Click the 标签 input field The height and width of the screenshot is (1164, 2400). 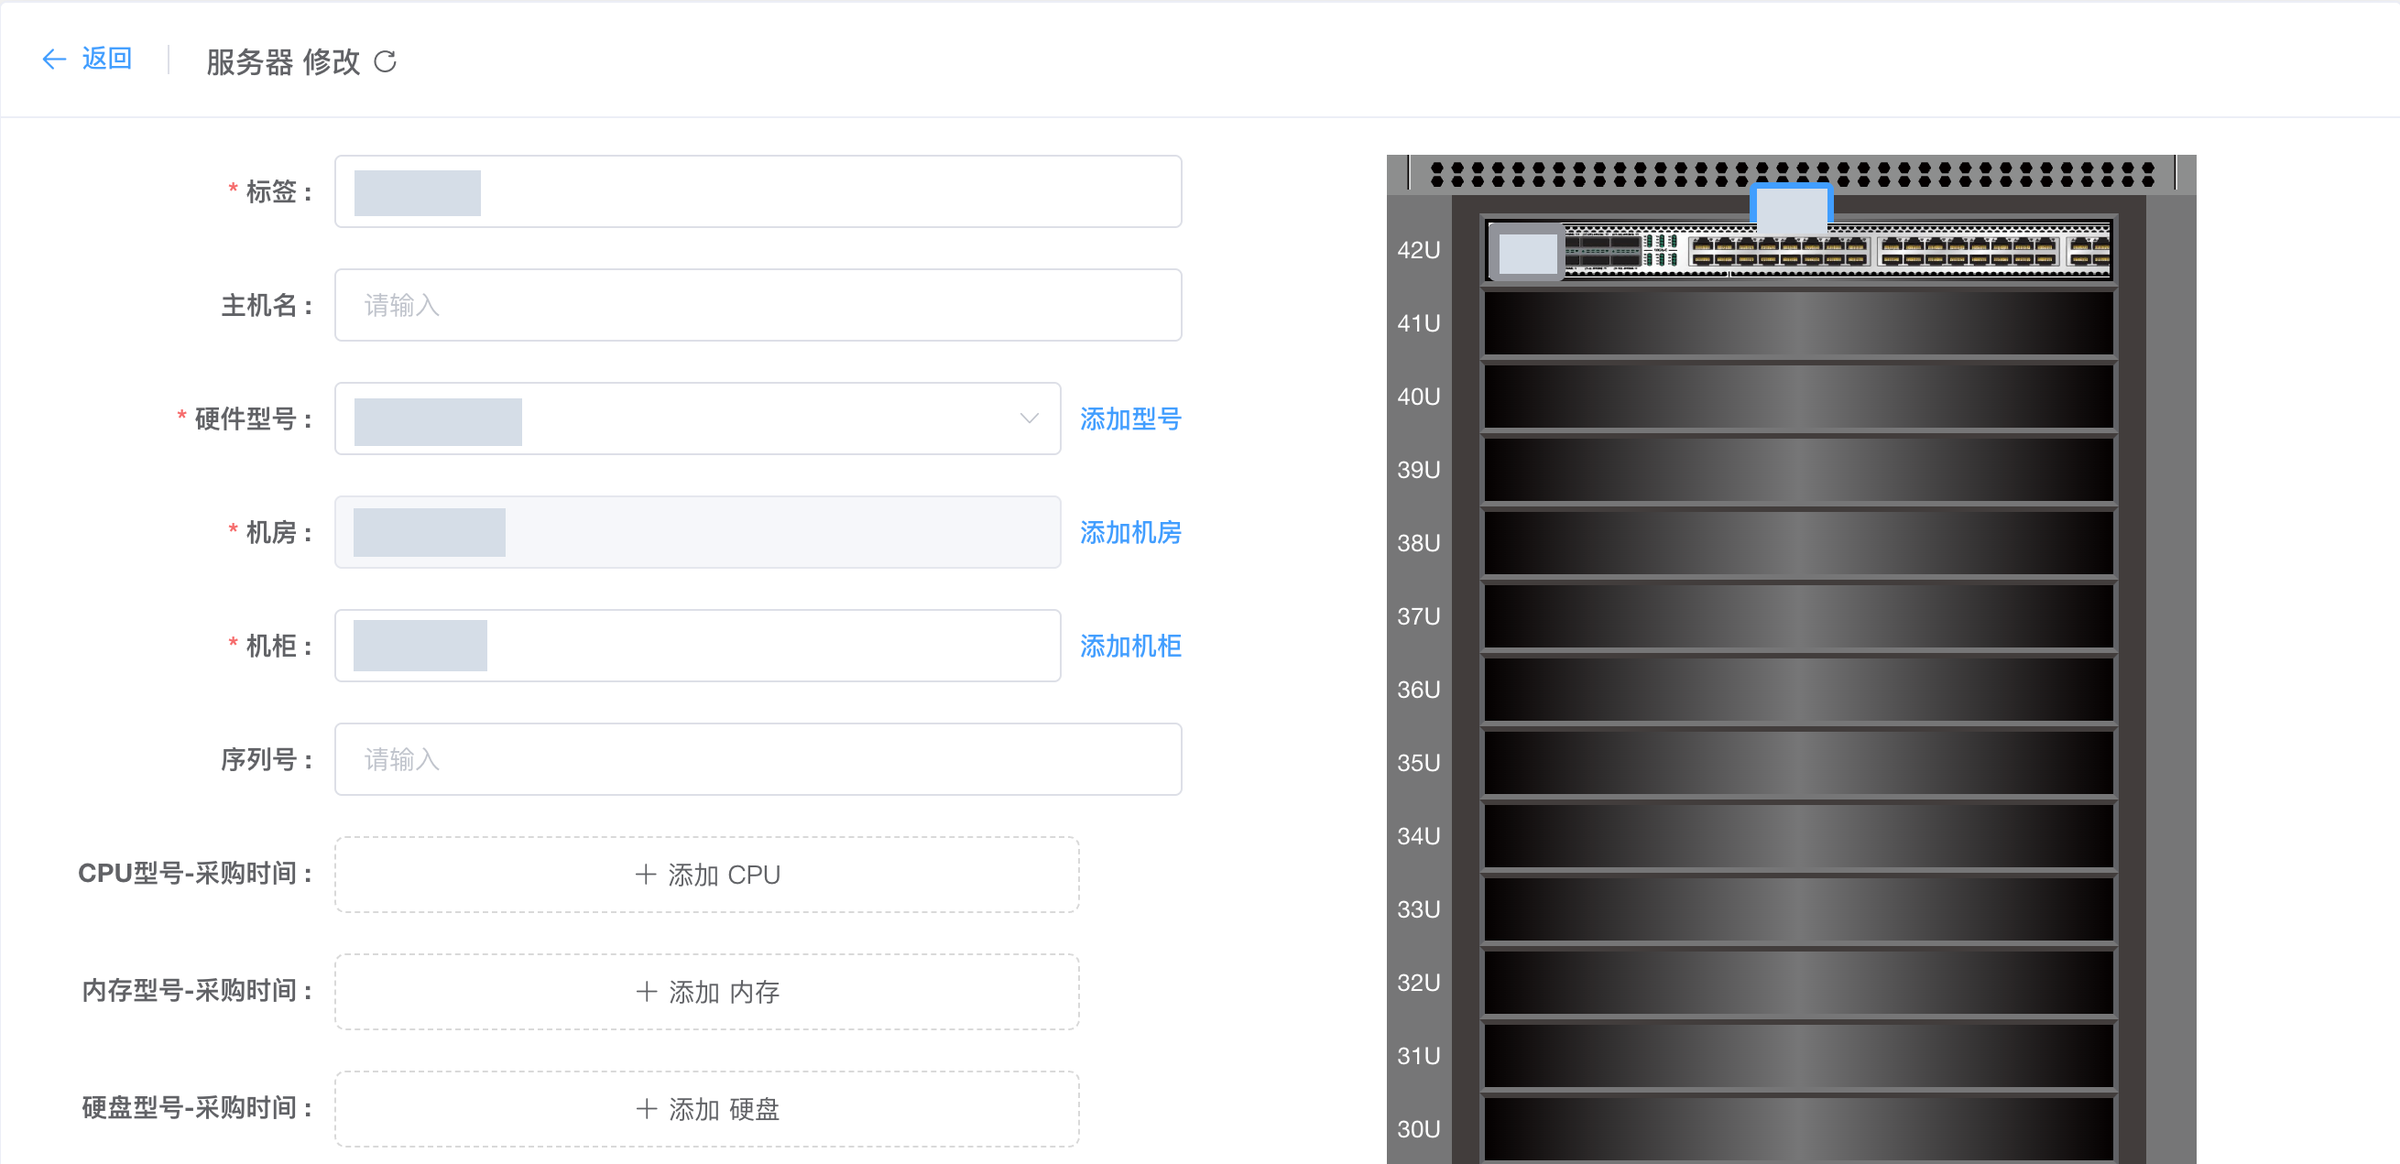(x=758, y=191)
